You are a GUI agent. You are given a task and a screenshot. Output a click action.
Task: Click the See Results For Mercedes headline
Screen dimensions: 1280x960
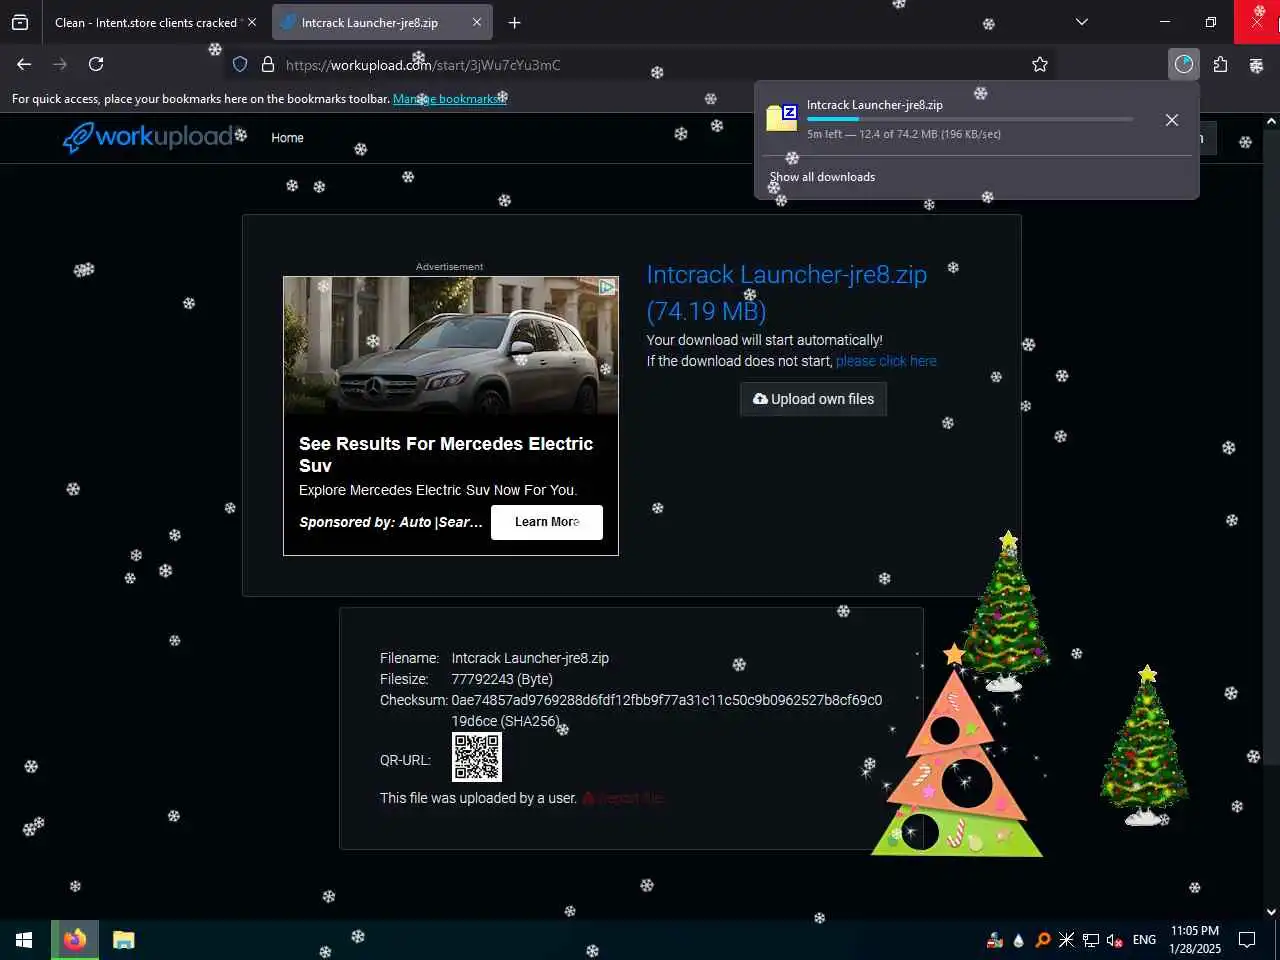pyautogui.click(x=446, y=454)
